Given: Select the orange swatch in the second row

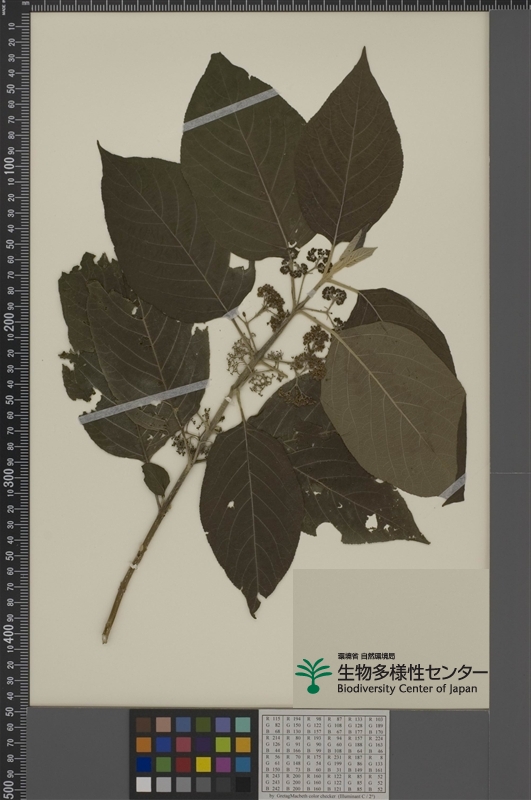Looking at the screenshot, I should 143,744.
